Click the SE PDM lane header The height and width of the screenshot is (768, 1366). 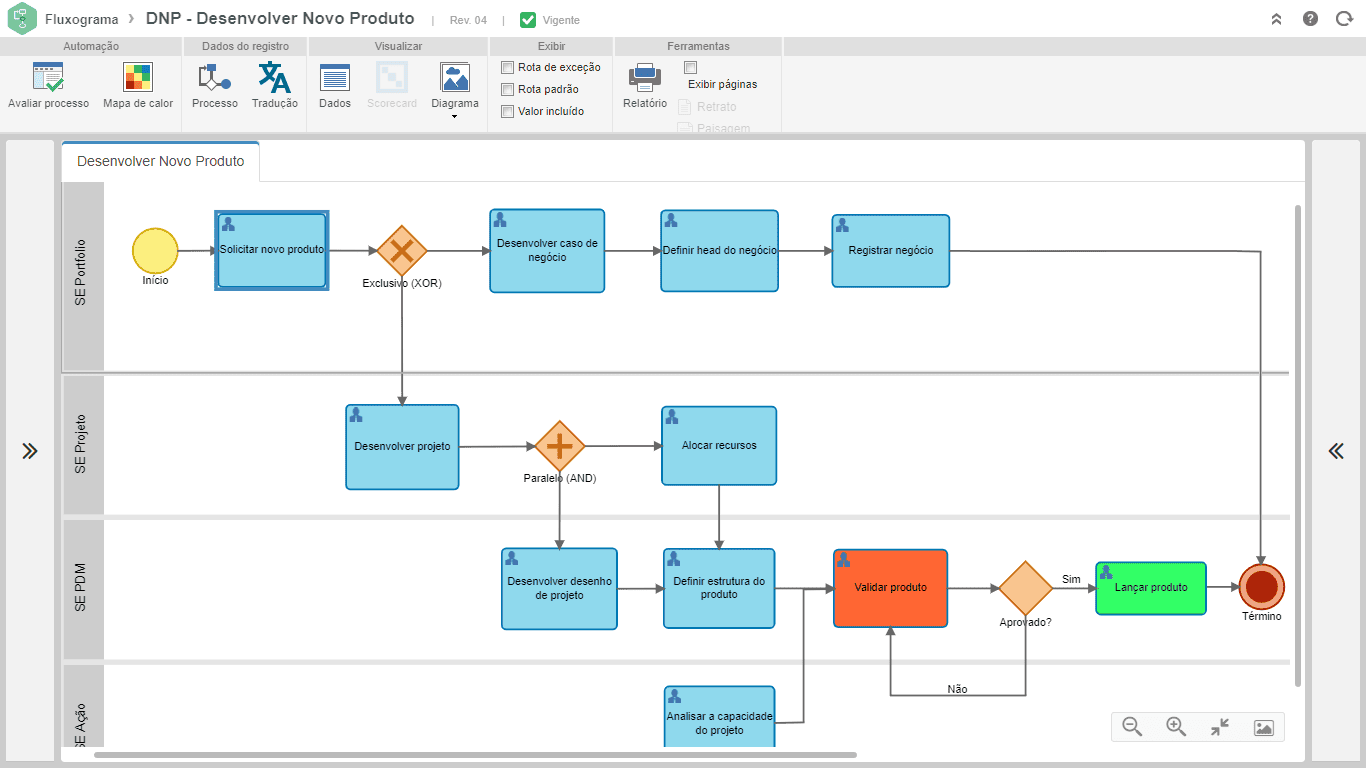coord(83,588)
